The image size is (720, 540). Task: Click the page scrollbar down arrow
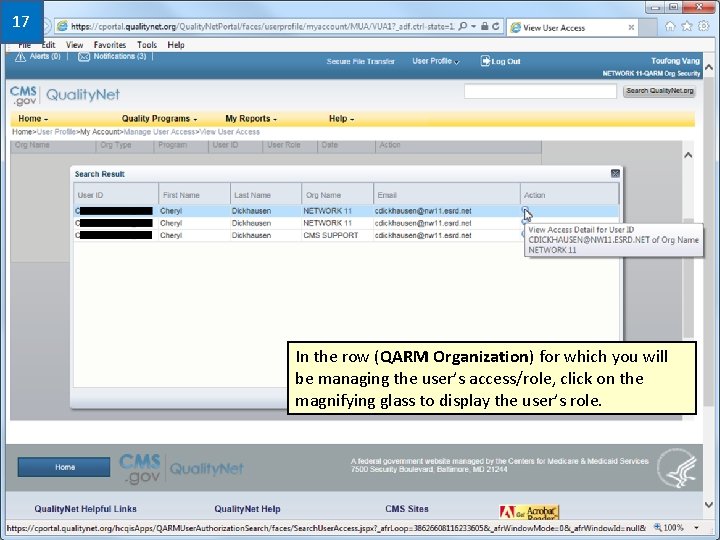pos(709,505)
